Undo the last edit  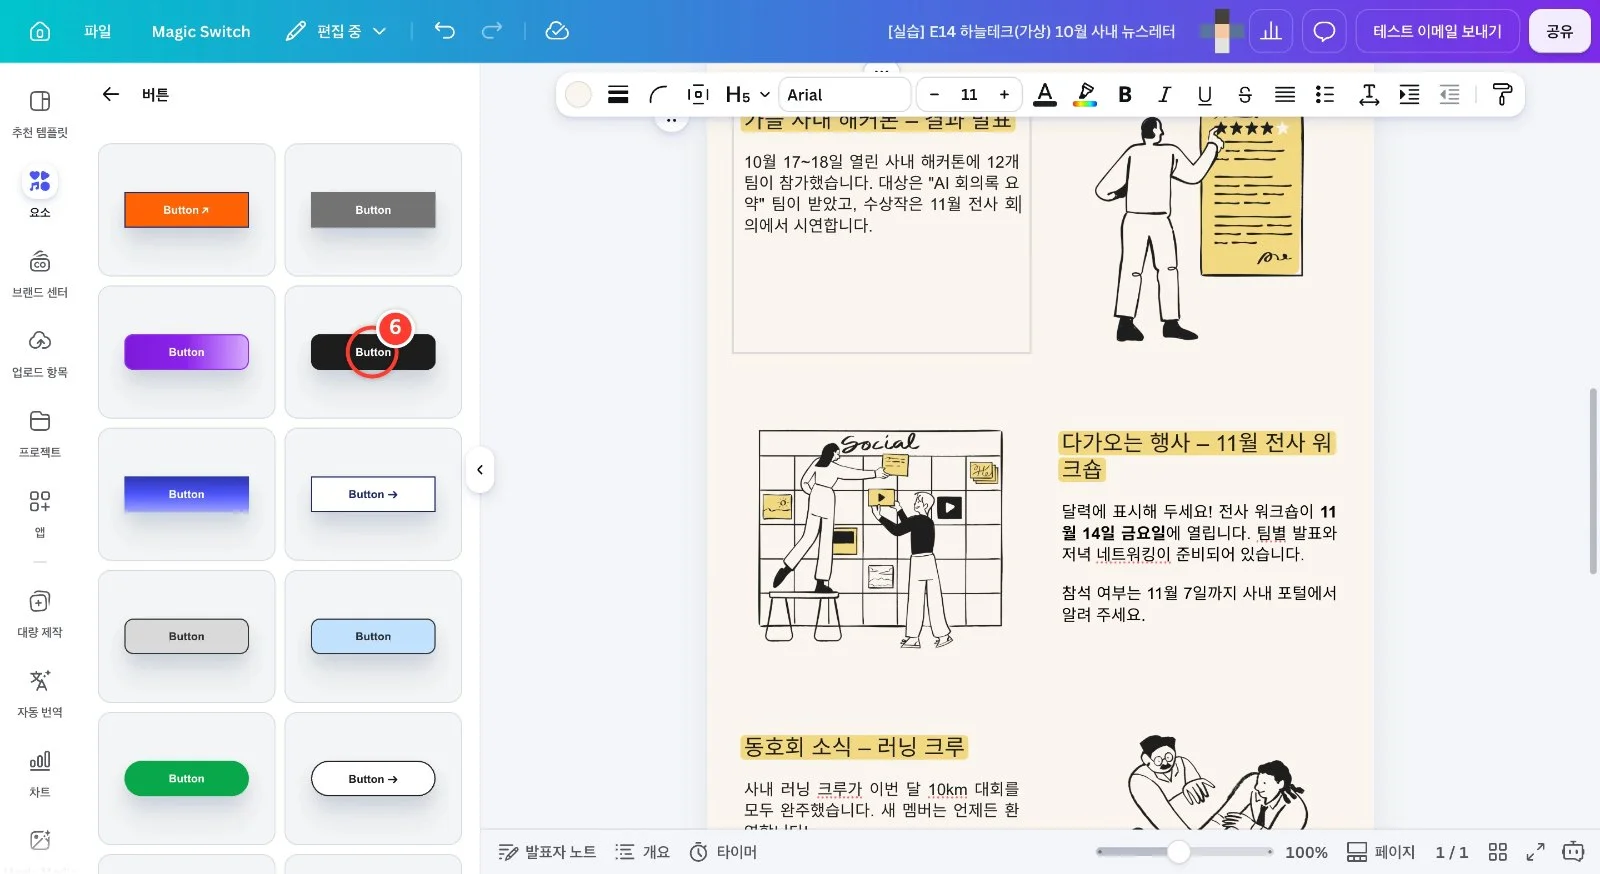pyautogui.click(x=445, y=31)
